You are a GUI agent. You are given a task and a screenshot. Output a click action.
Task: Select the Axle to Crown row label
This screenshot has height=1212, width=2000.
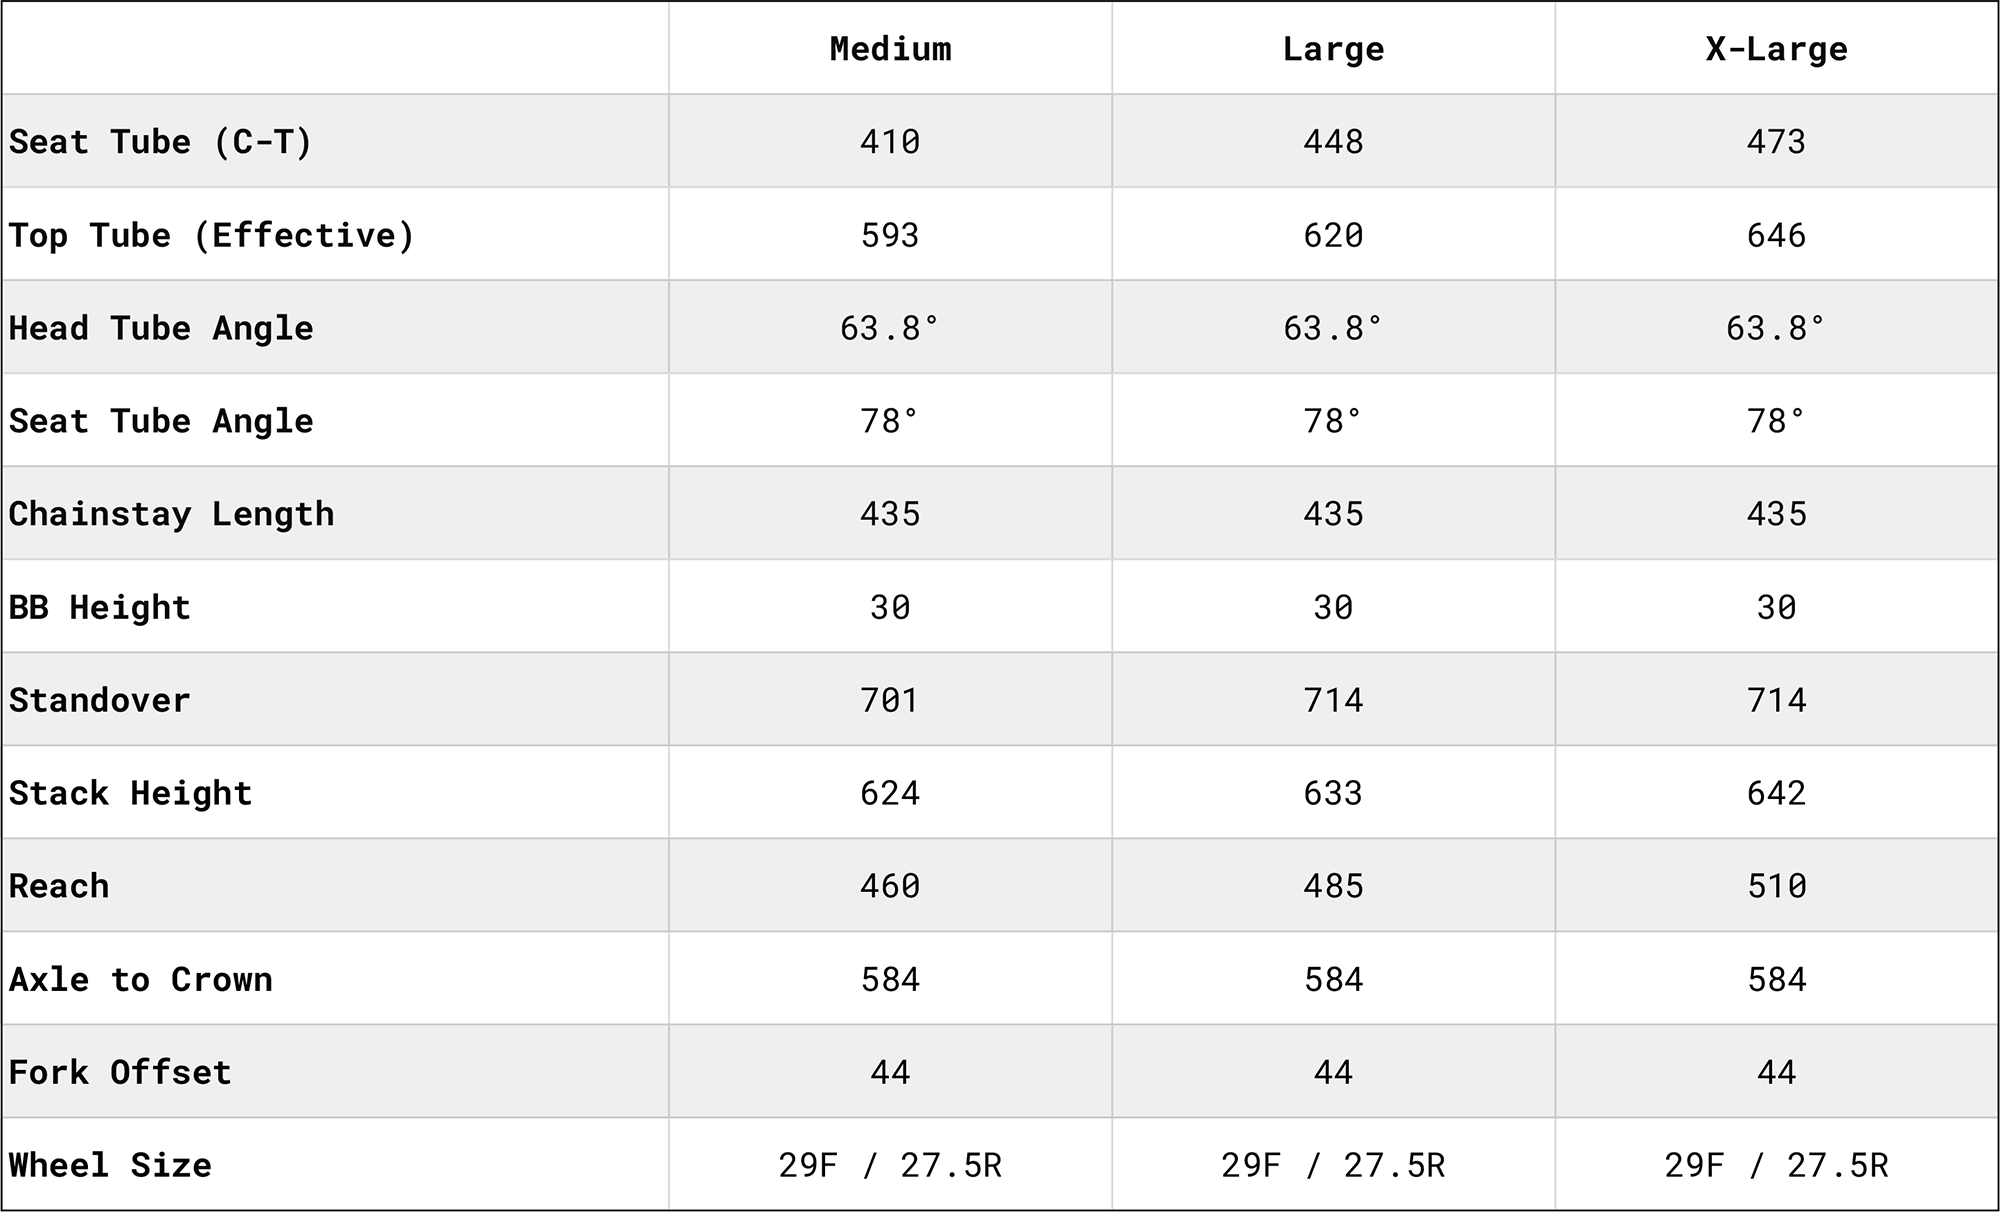141,979
